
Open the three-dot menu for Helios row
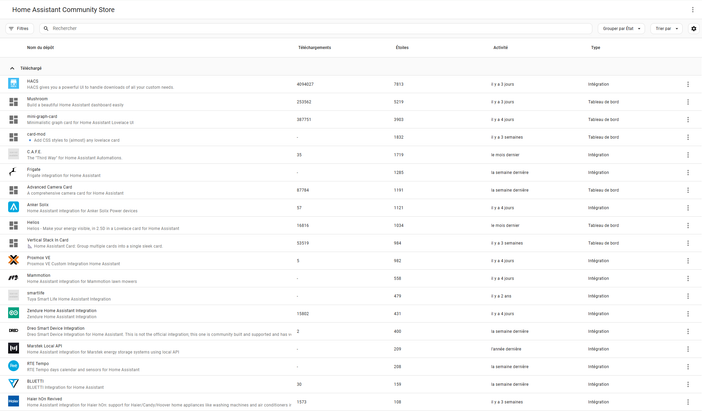click(688, 225)
